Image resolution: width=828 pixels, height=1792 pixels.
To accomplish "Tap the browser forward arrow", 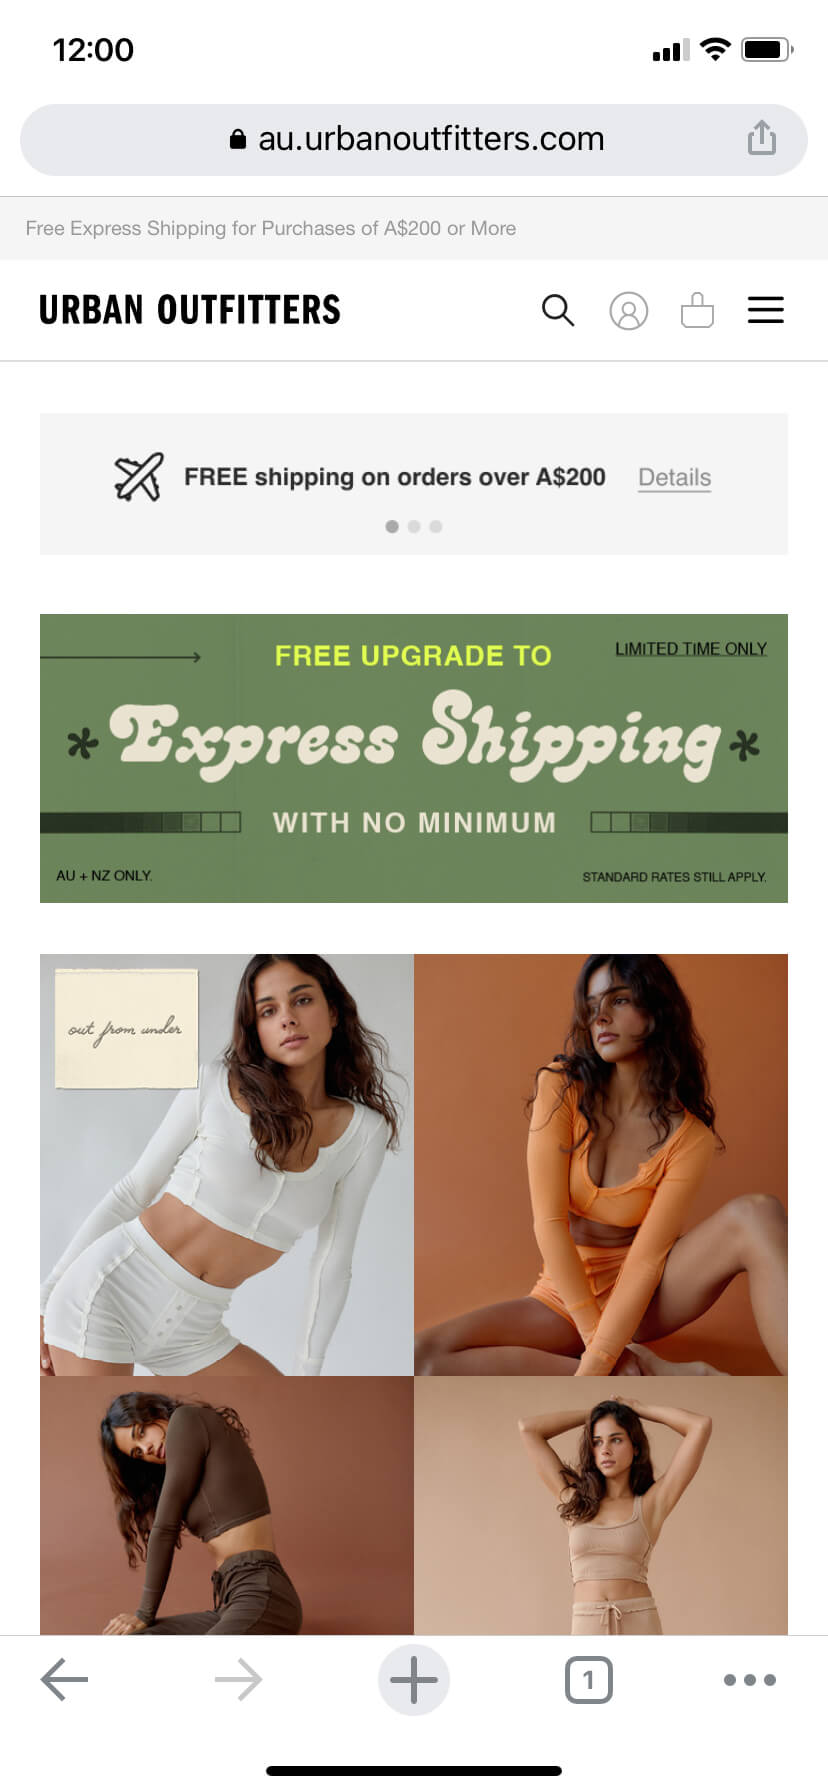I will point(239,1679).
